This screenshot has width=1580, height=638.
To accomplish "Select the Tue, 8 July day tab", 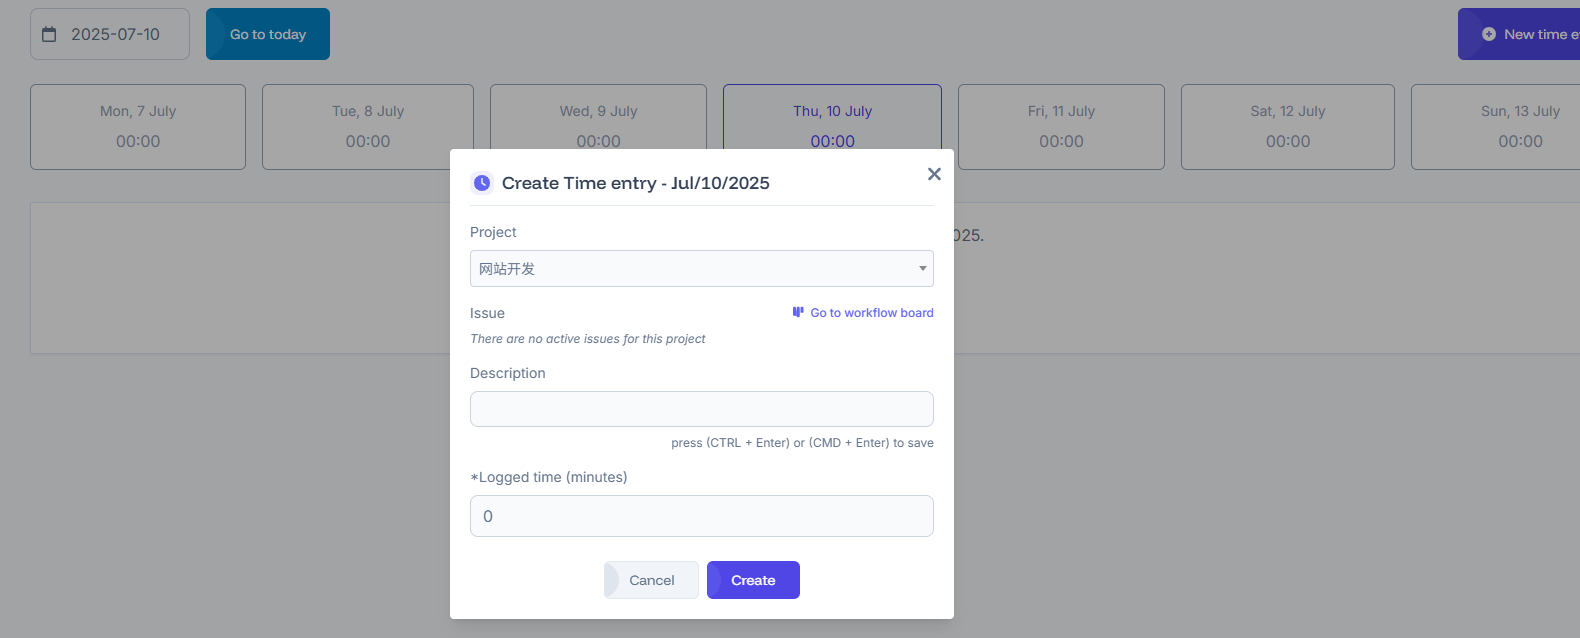I will (368, 127).
